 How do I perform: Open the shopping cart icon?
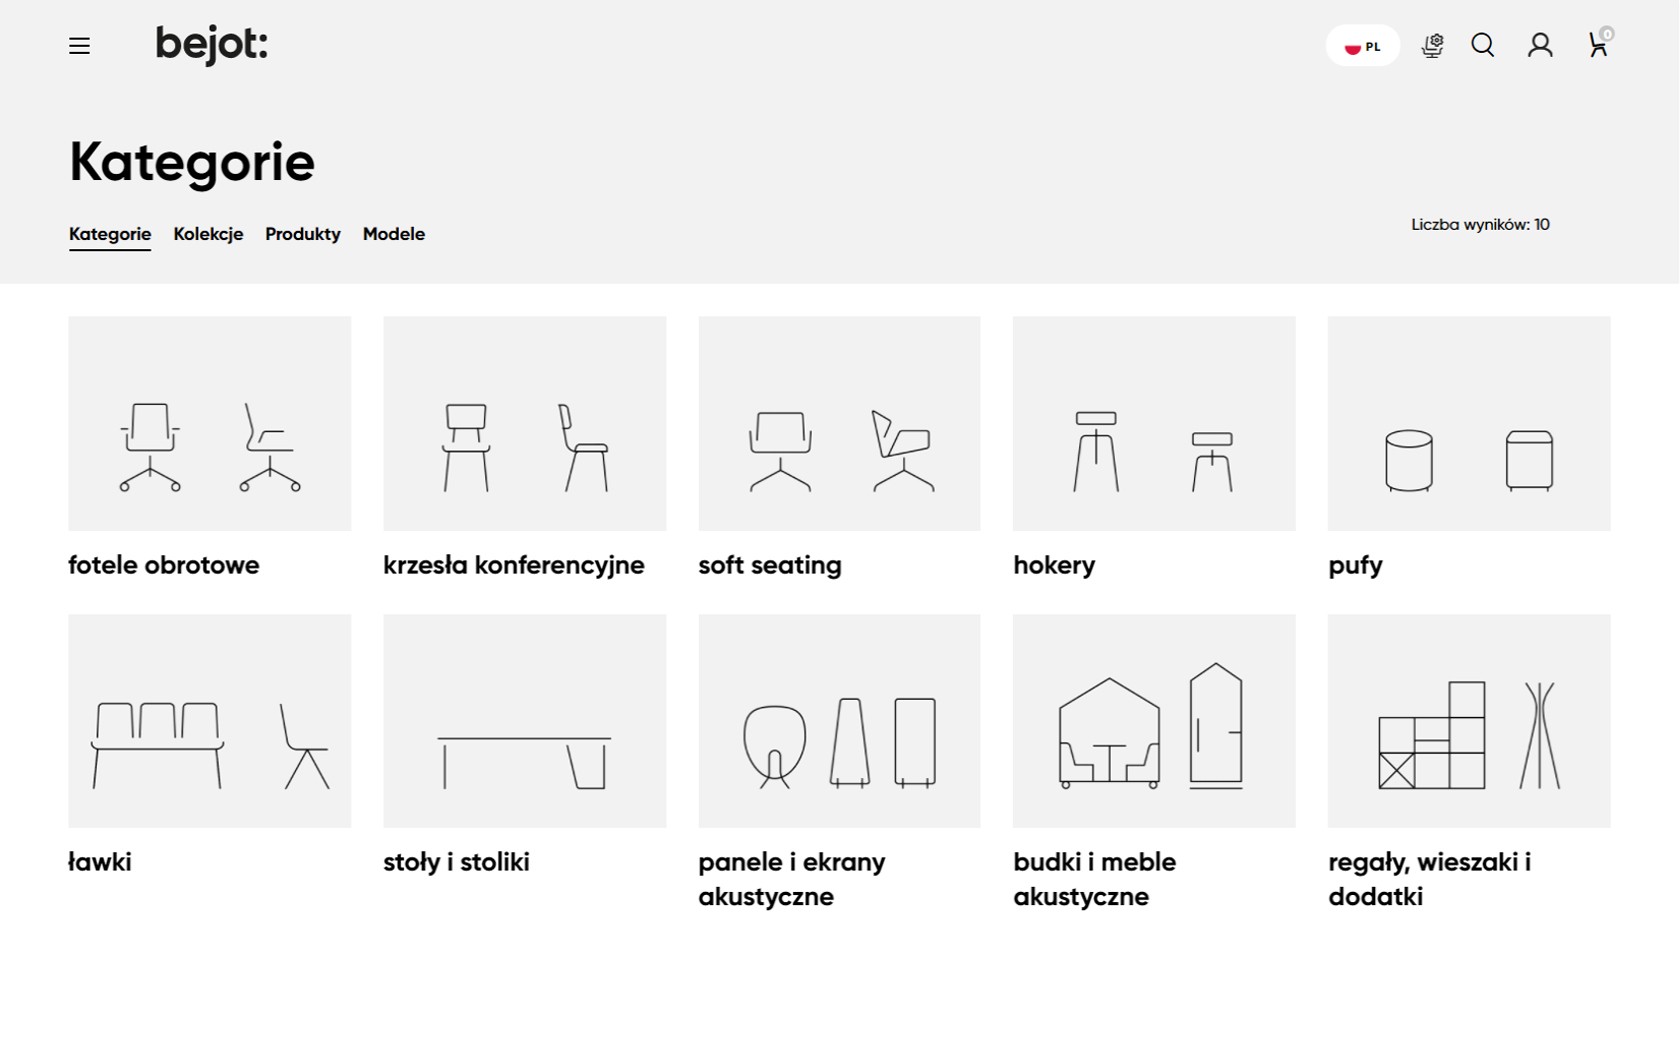coord(1598,46)
